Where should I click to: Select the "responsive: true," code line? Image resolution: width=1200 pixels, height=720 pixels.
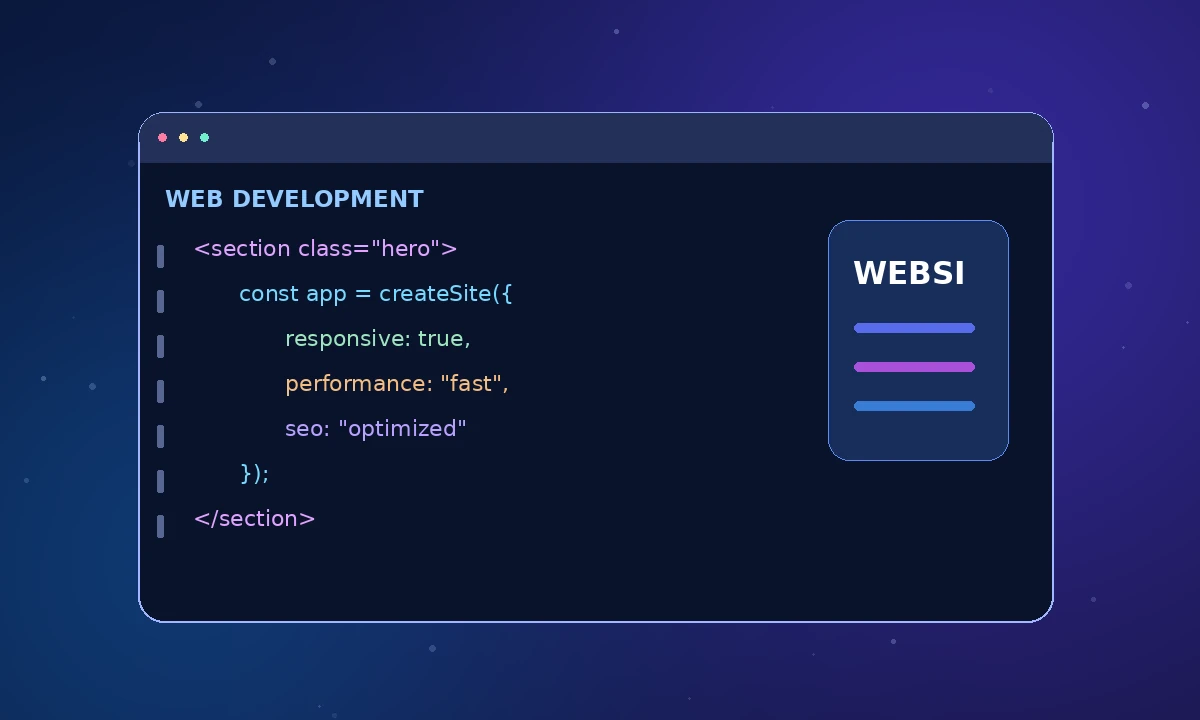(377, 339)
